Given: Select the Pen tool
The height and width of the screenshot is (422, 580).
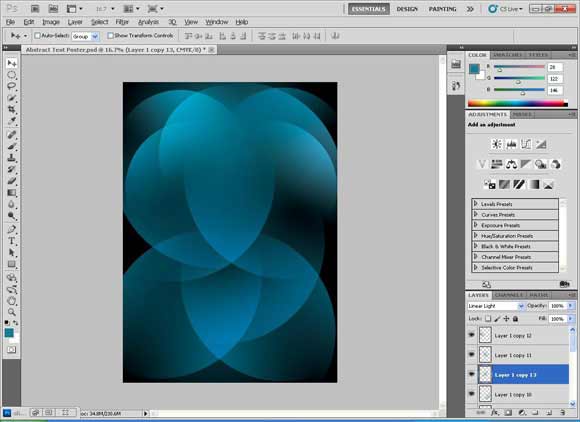Looking at the screenshot, I should pyautogui.click(x=11, y=229).
